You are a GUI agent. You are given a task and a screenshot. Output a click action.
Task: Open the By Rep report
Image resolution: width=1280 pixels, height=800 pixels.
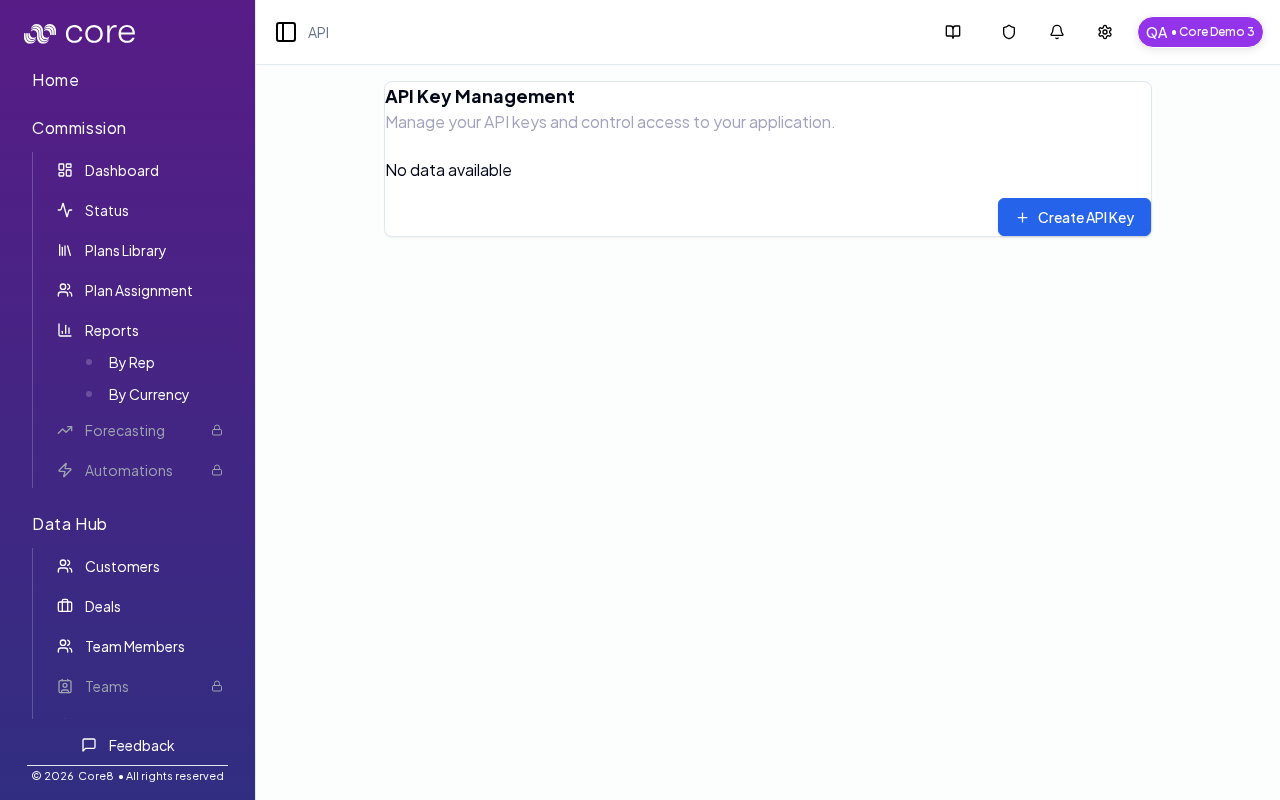(132, 362)
